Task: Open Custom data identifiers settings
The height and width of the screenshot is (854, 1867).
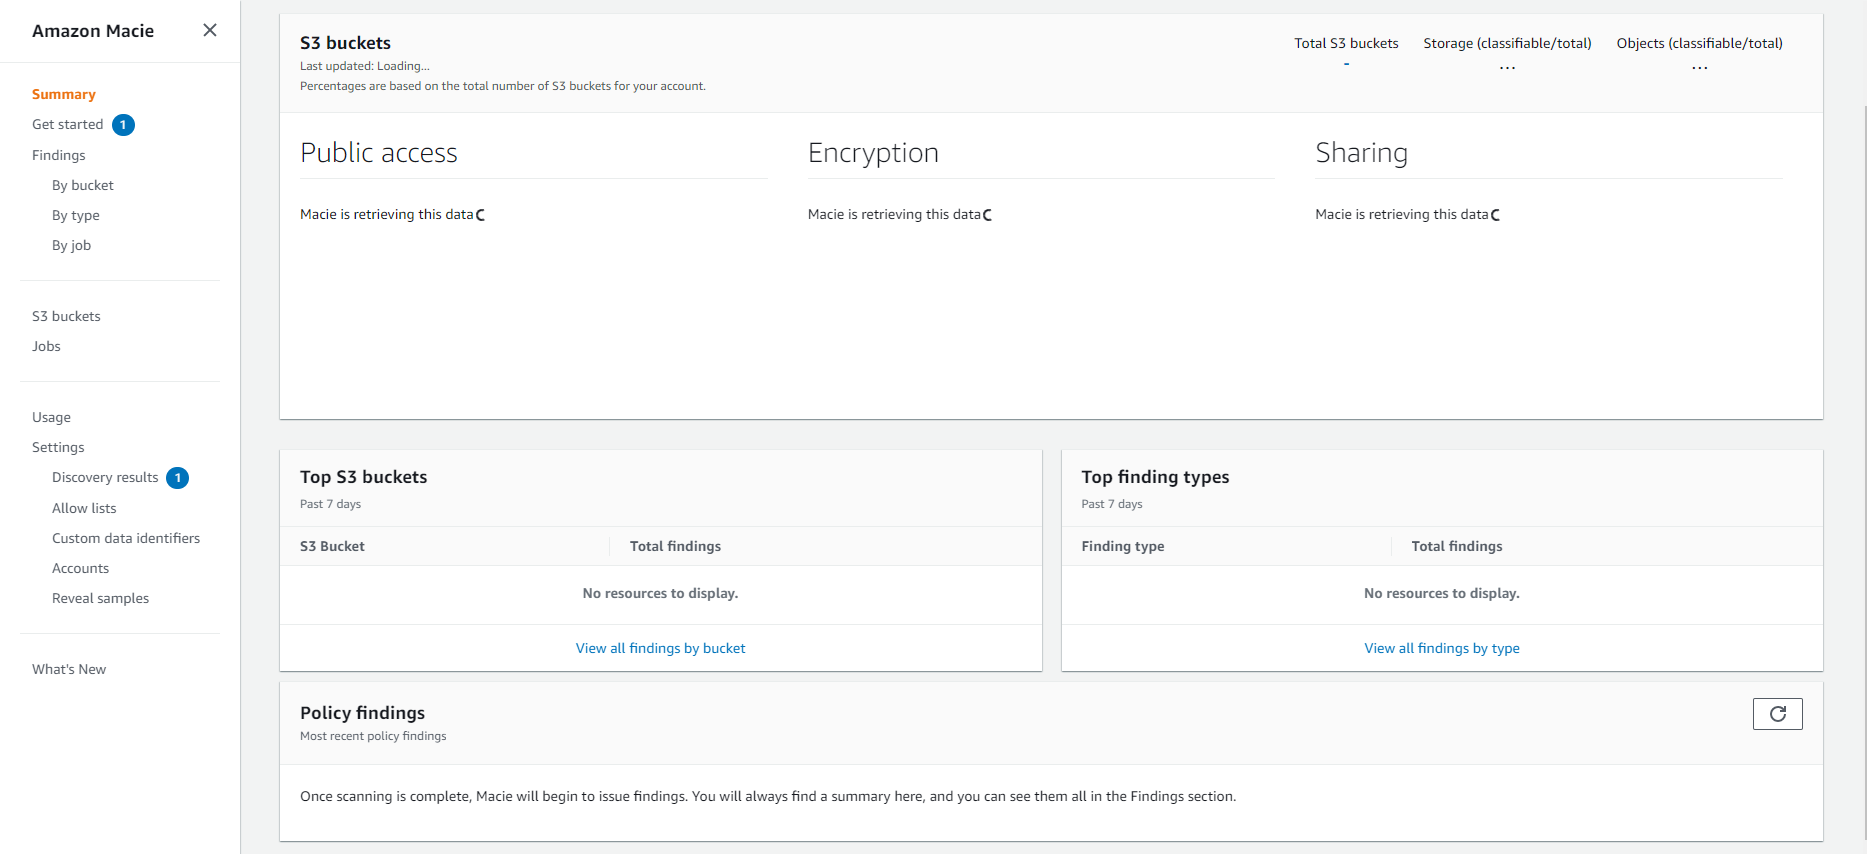Action: tap(126, 538)
